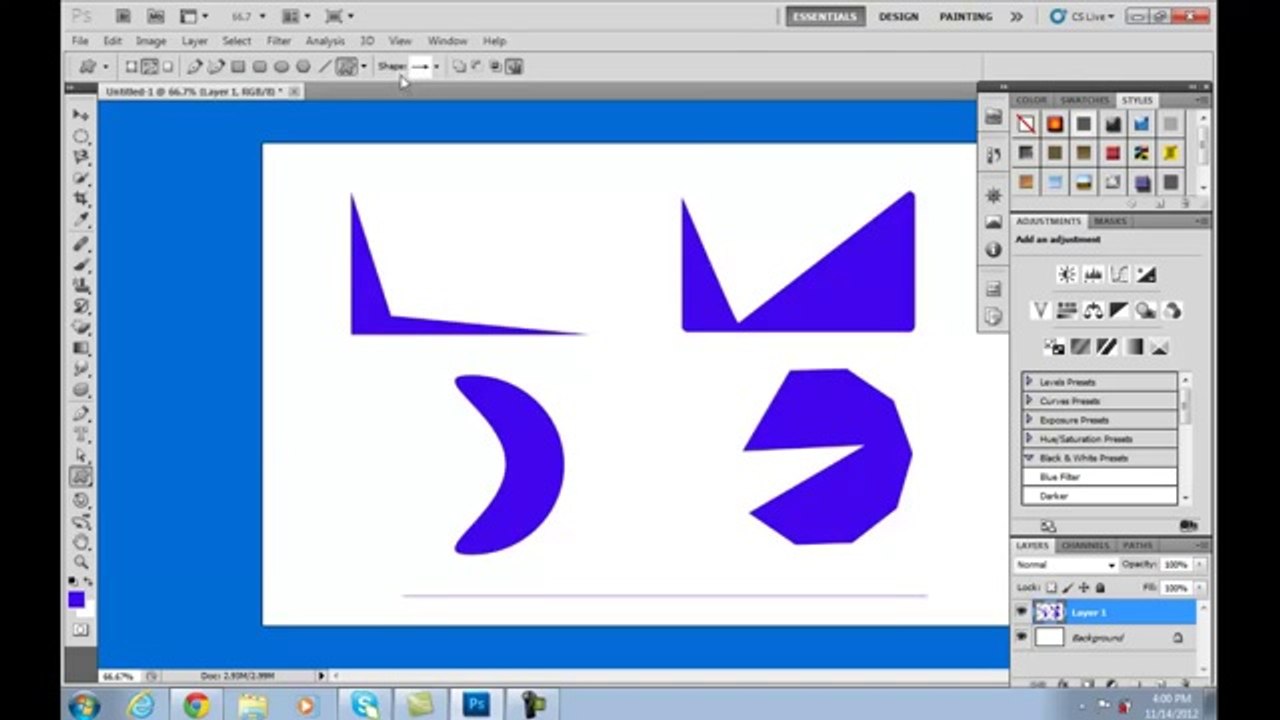Switch to the Painting workspace

965,17
